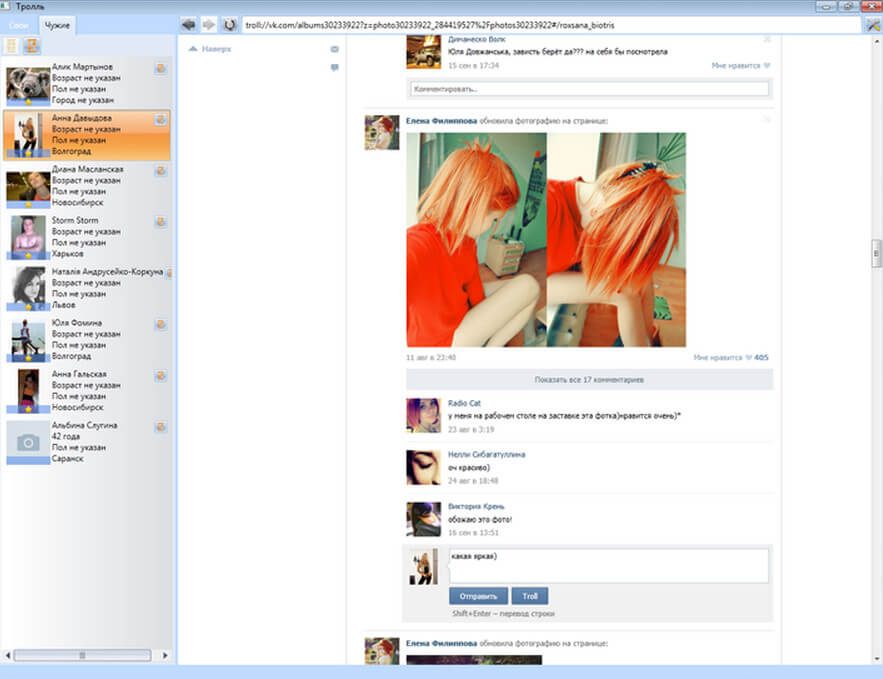Open Елена Филиппова profile link above orange-hair photo
Screen dimensions: 883x679
pyautogui.click(x=442, y=121)
